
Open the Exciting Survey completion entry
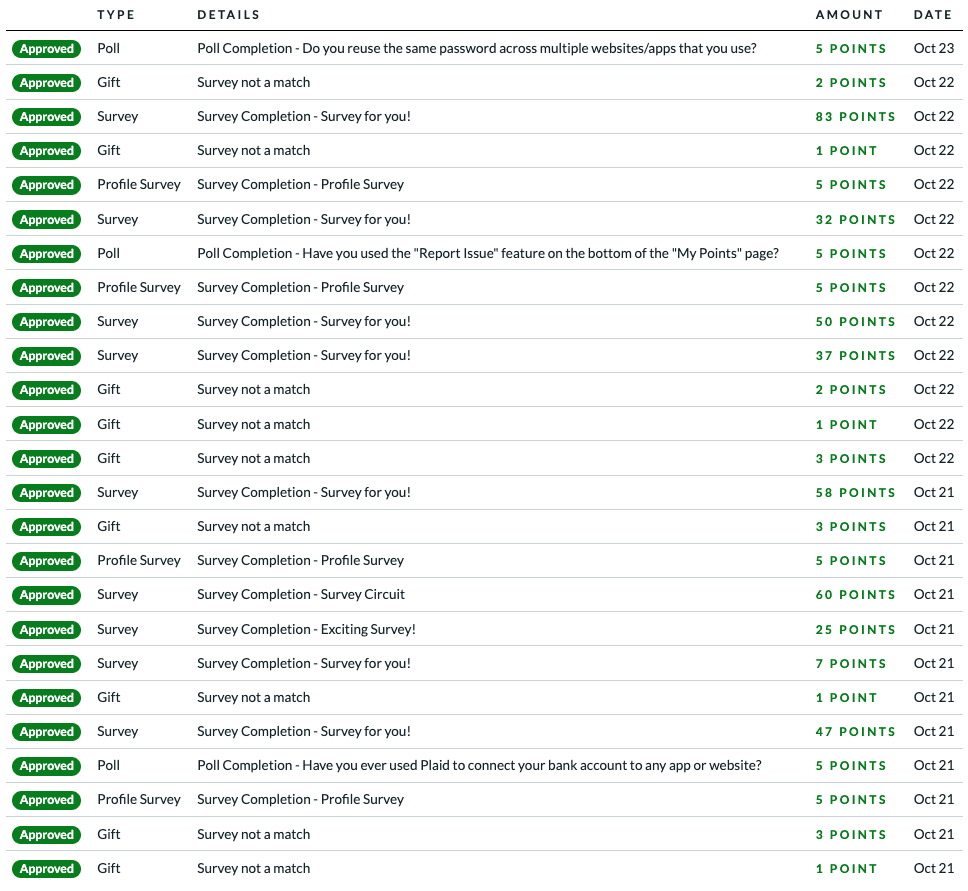pos(306,629)
